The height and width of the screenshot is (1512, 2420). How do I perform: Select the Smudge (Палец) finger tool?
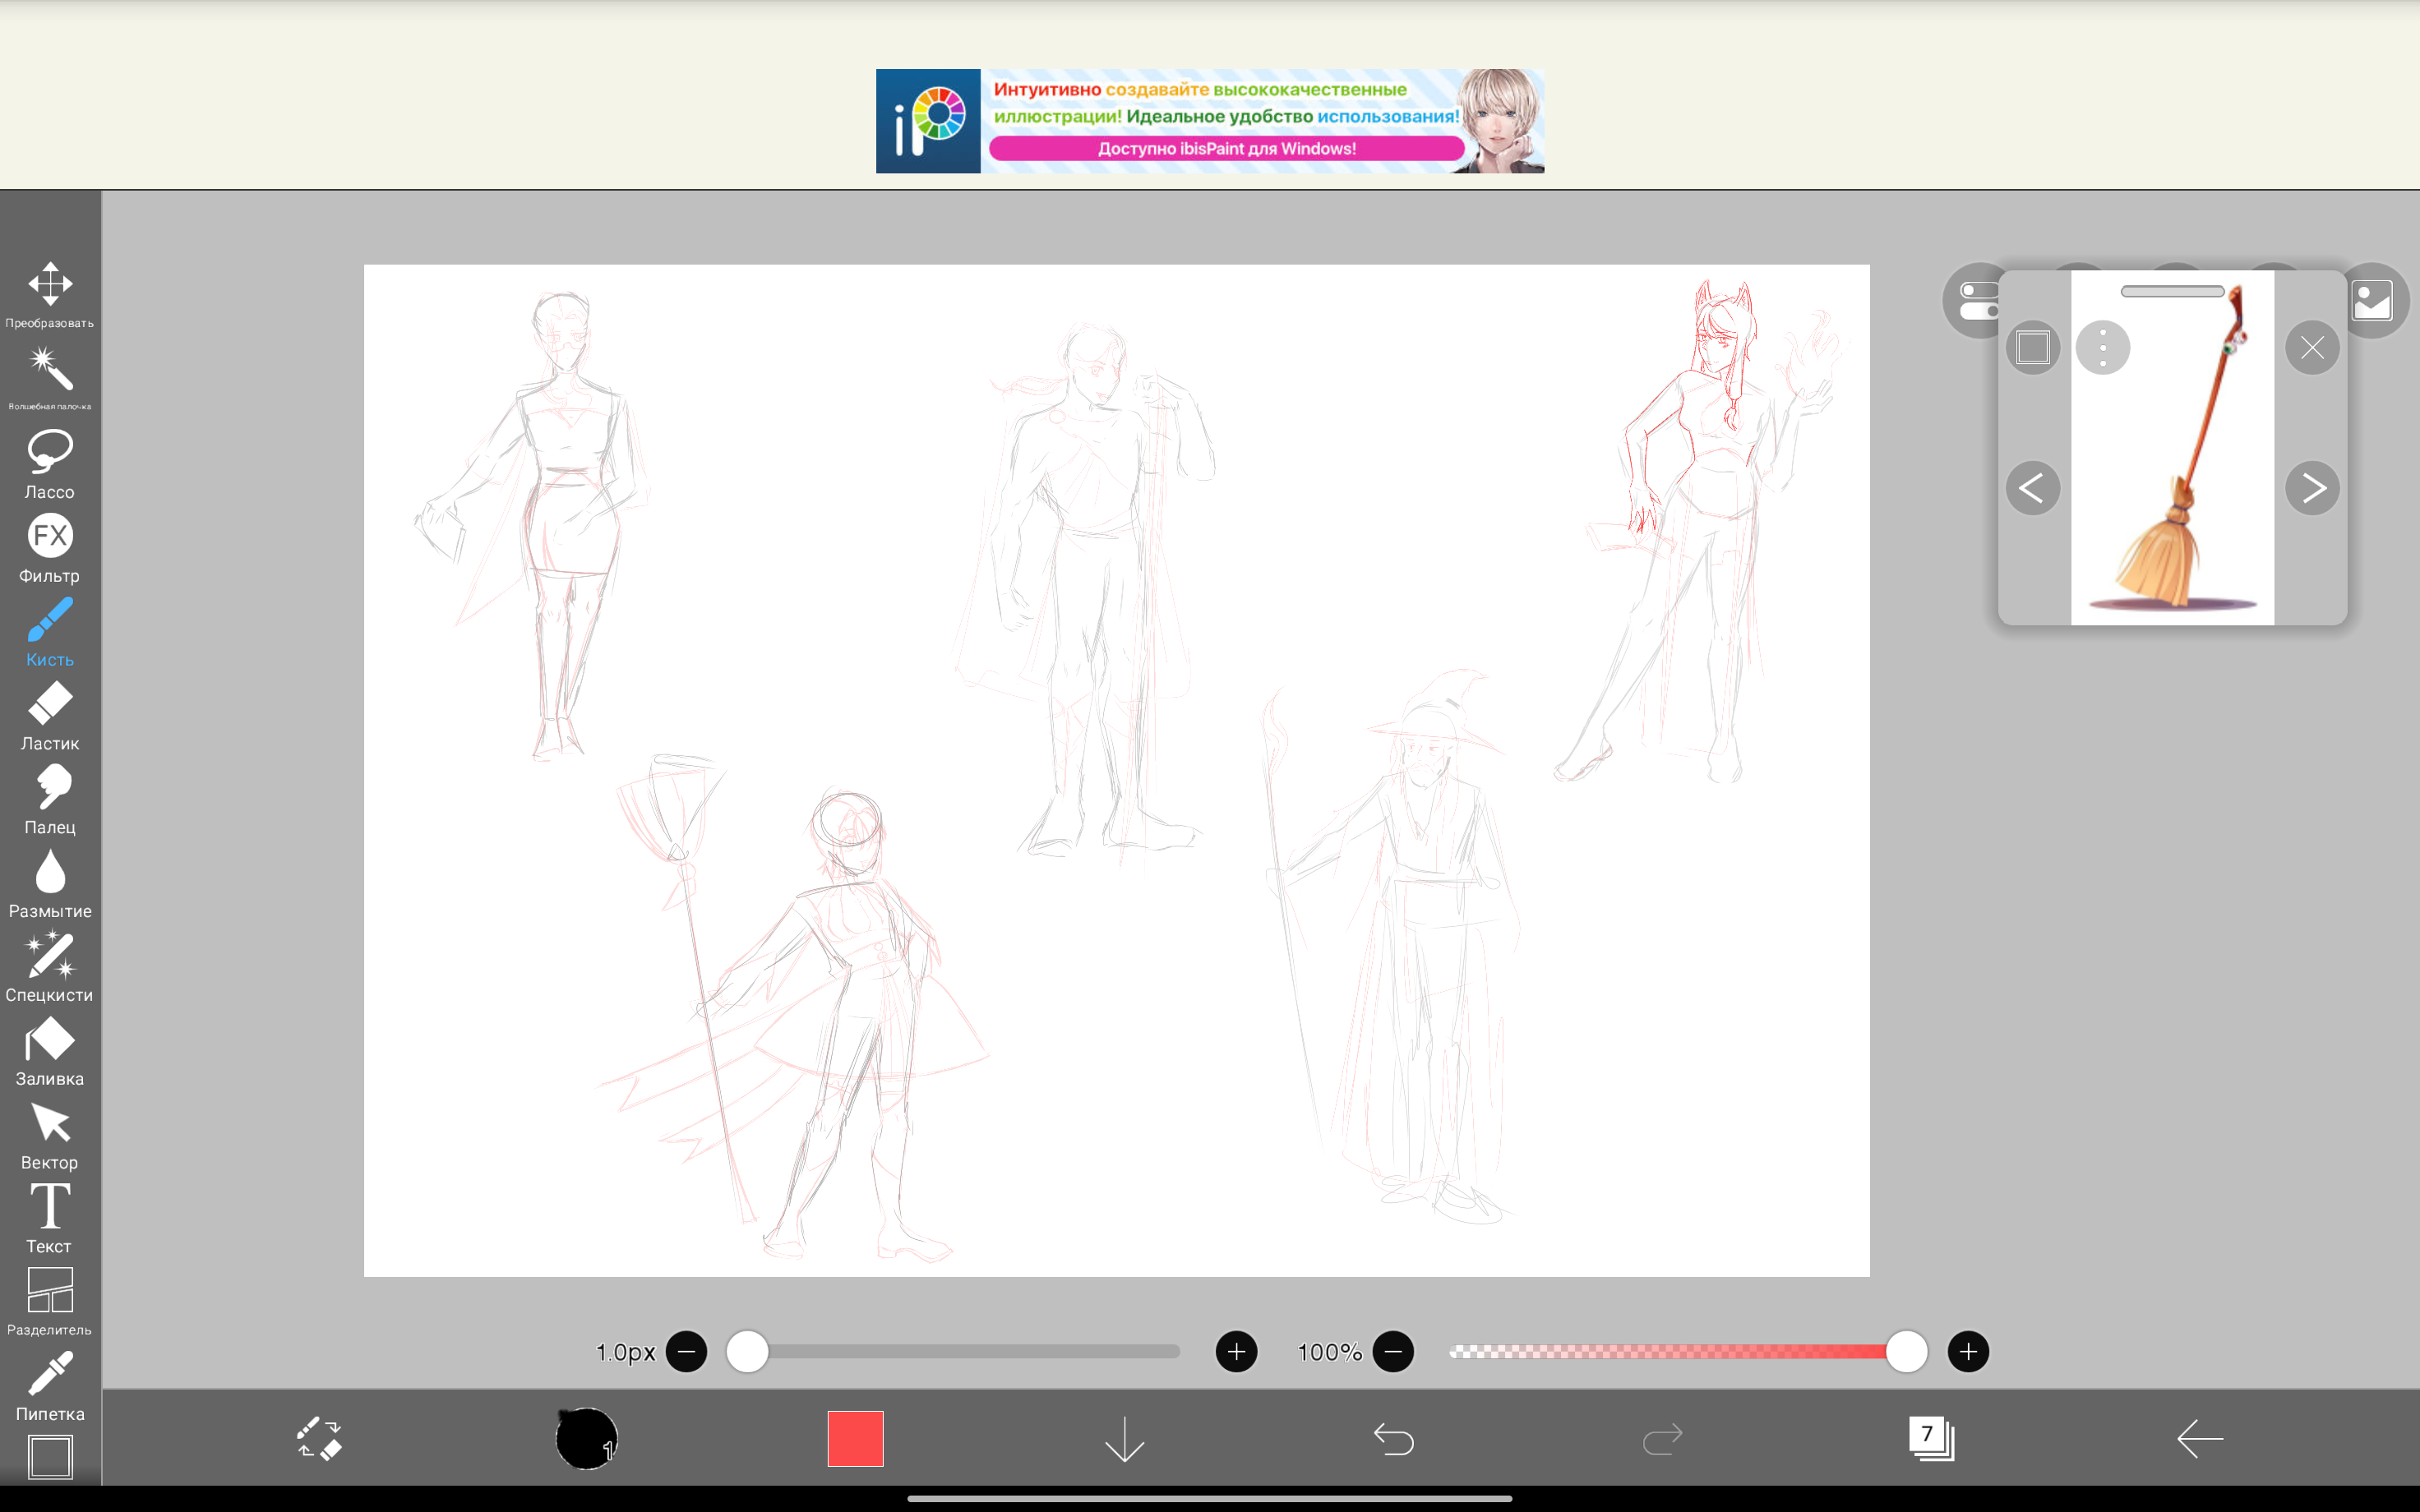coord(49,798)
